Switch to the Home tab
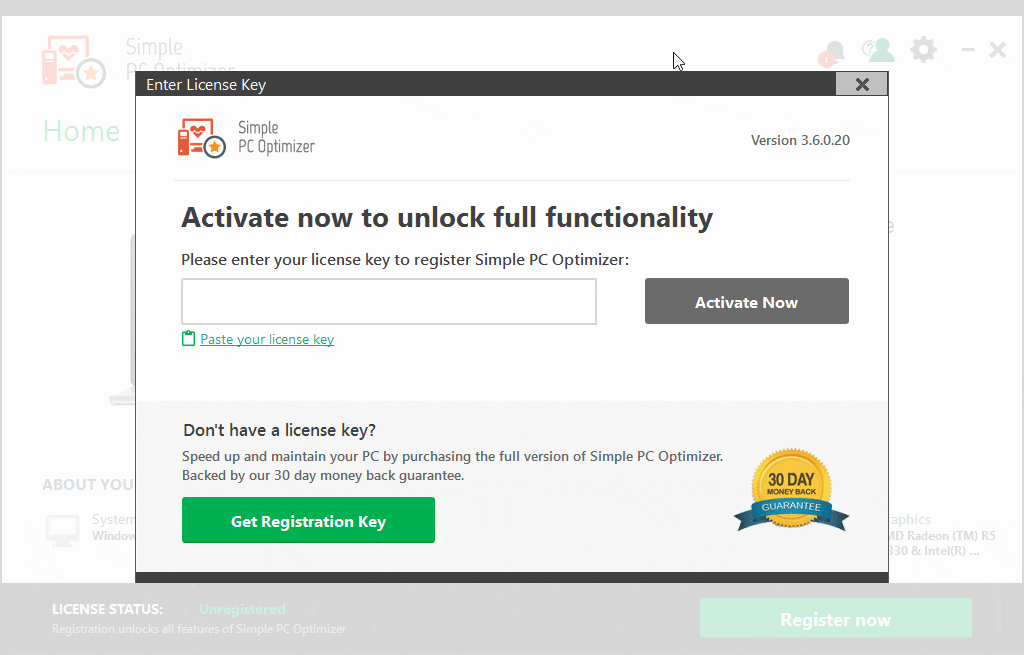Image resolution: width=1024 pixels, height=655 pixels. (82, 131)
